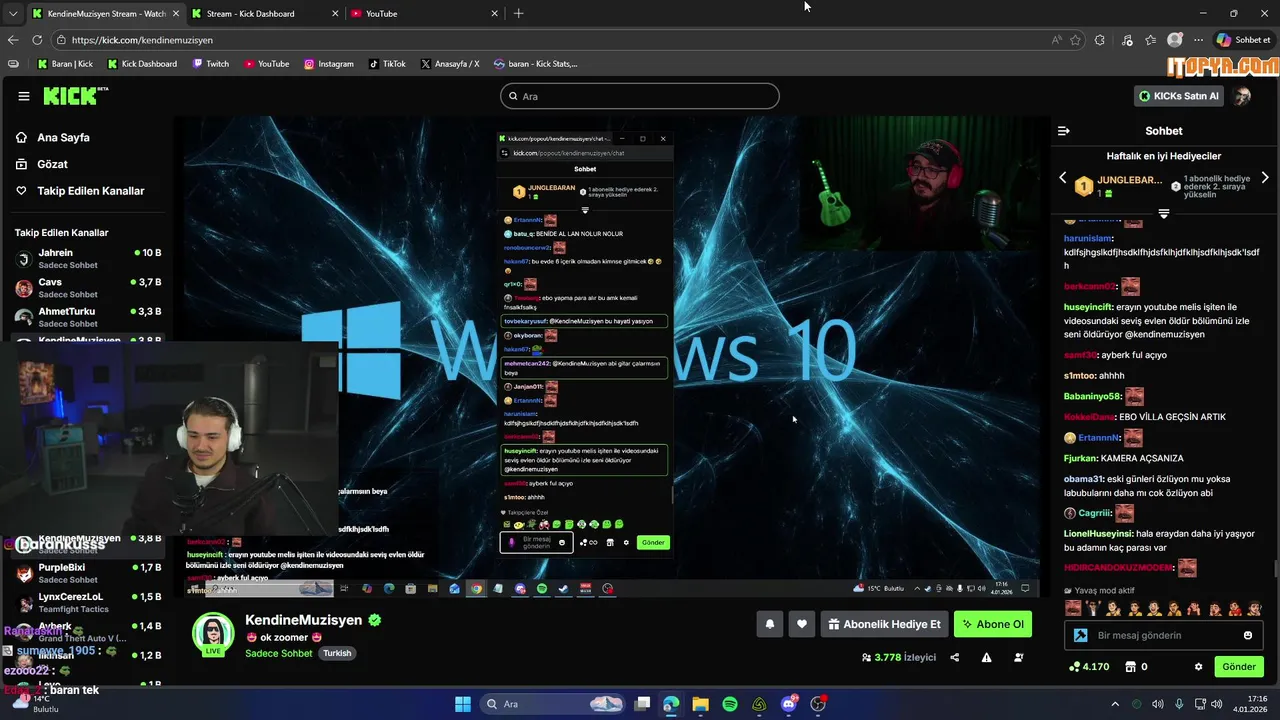Open the channel store icon showing 0
1280x720 pixels.
coord(1136,667)
